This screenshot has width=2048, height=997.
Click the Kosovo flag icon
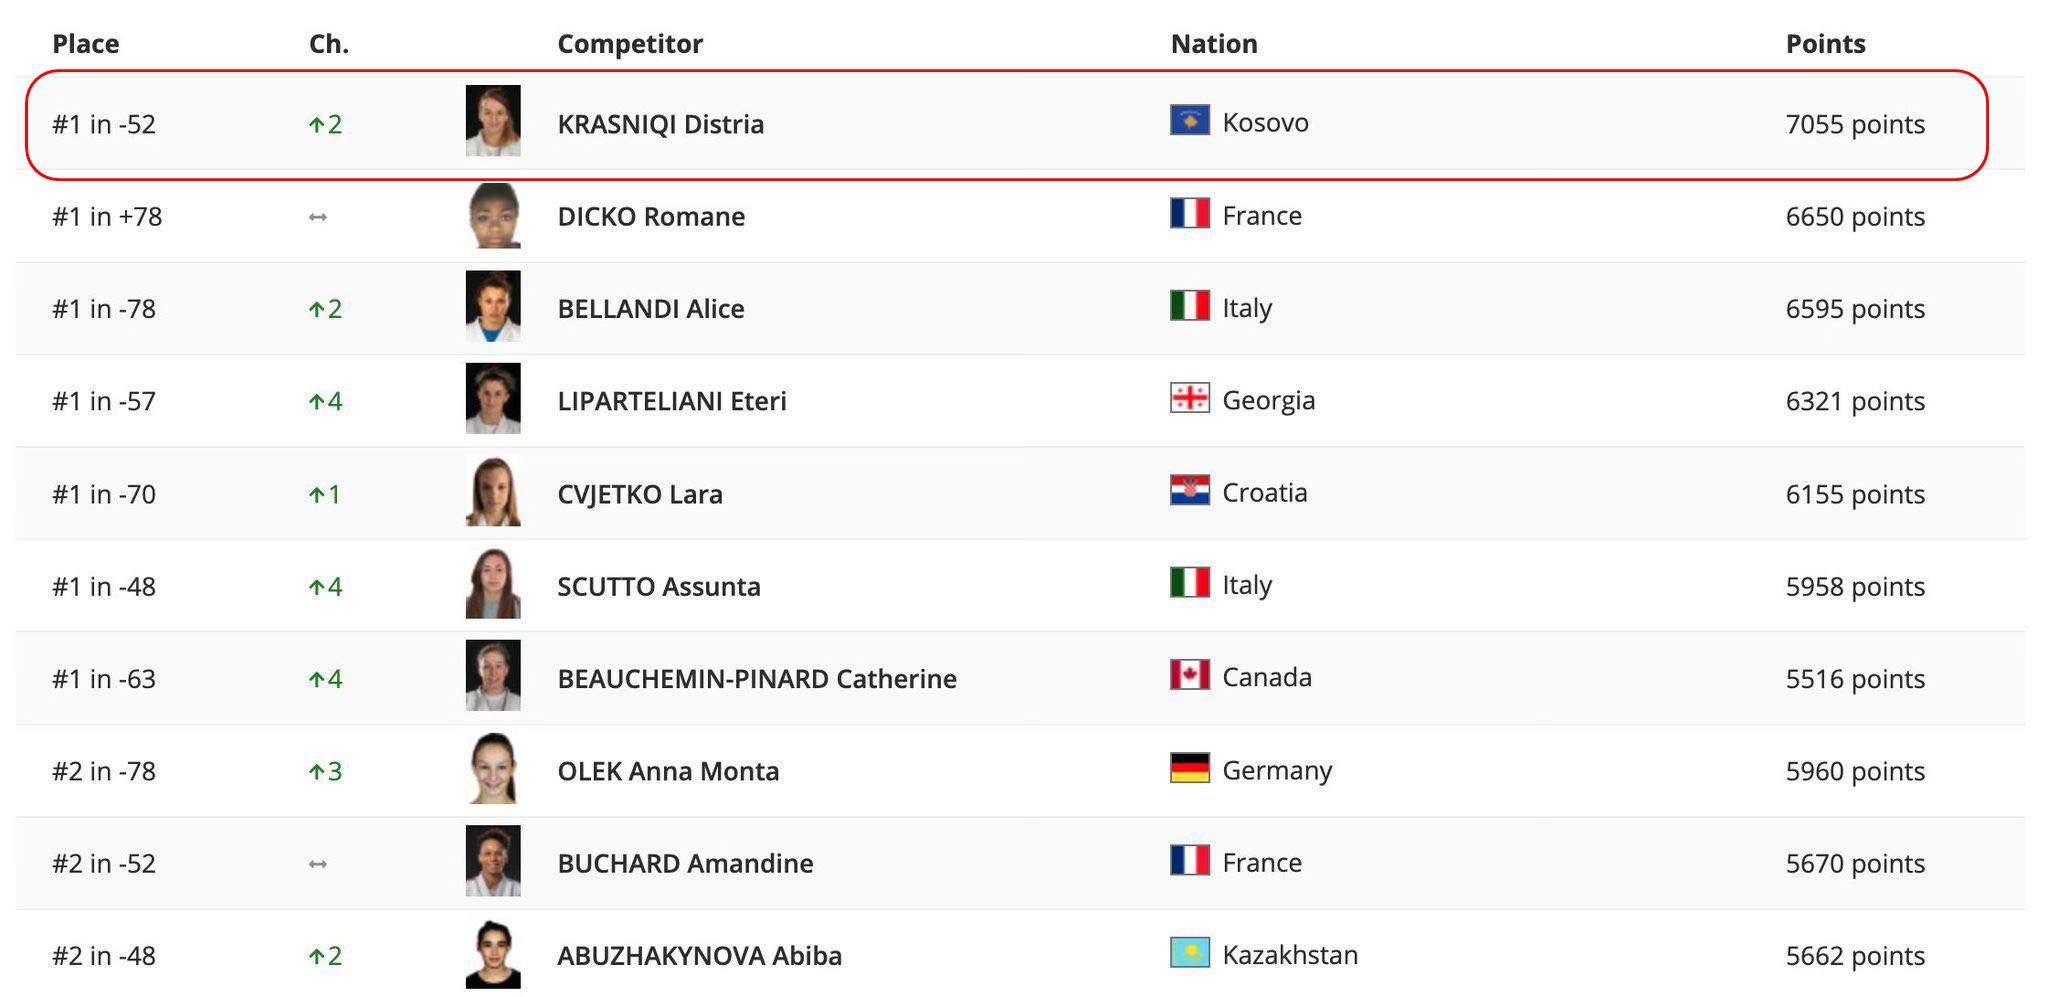[1189, 121]
